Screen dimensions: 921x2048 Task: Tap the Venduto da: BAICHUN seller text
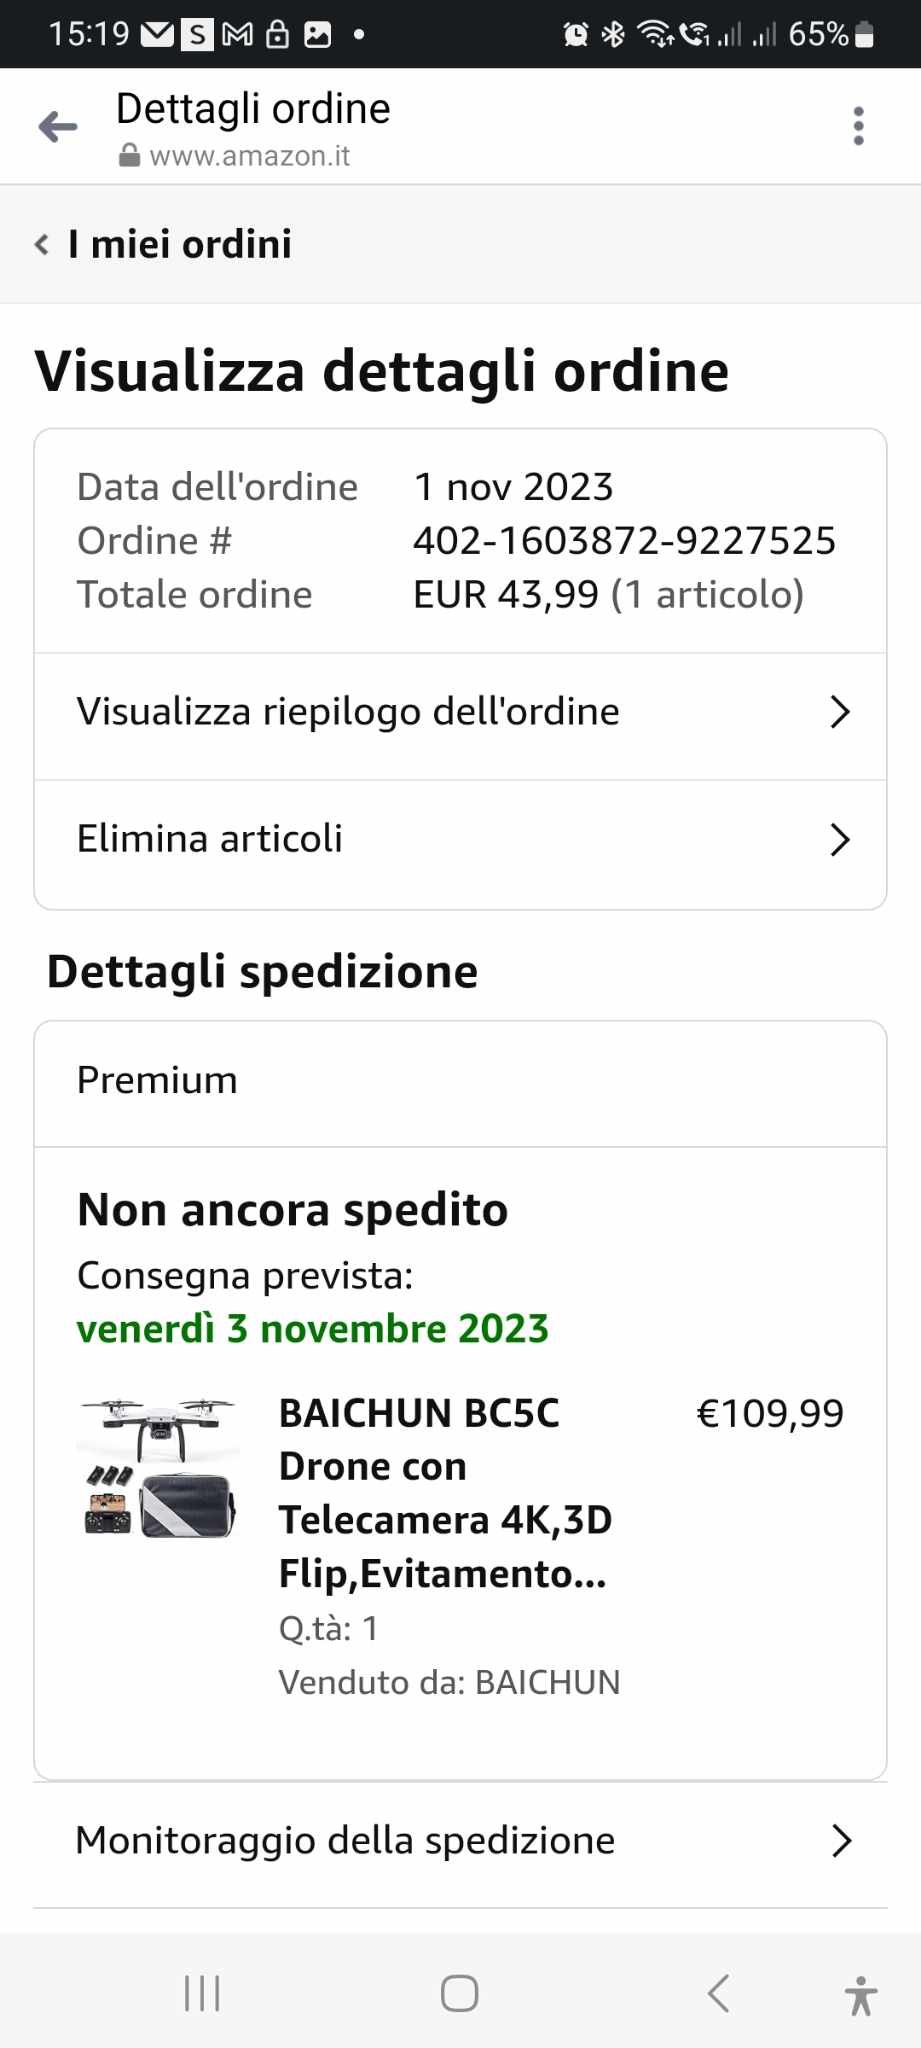tap(449, 1682)
